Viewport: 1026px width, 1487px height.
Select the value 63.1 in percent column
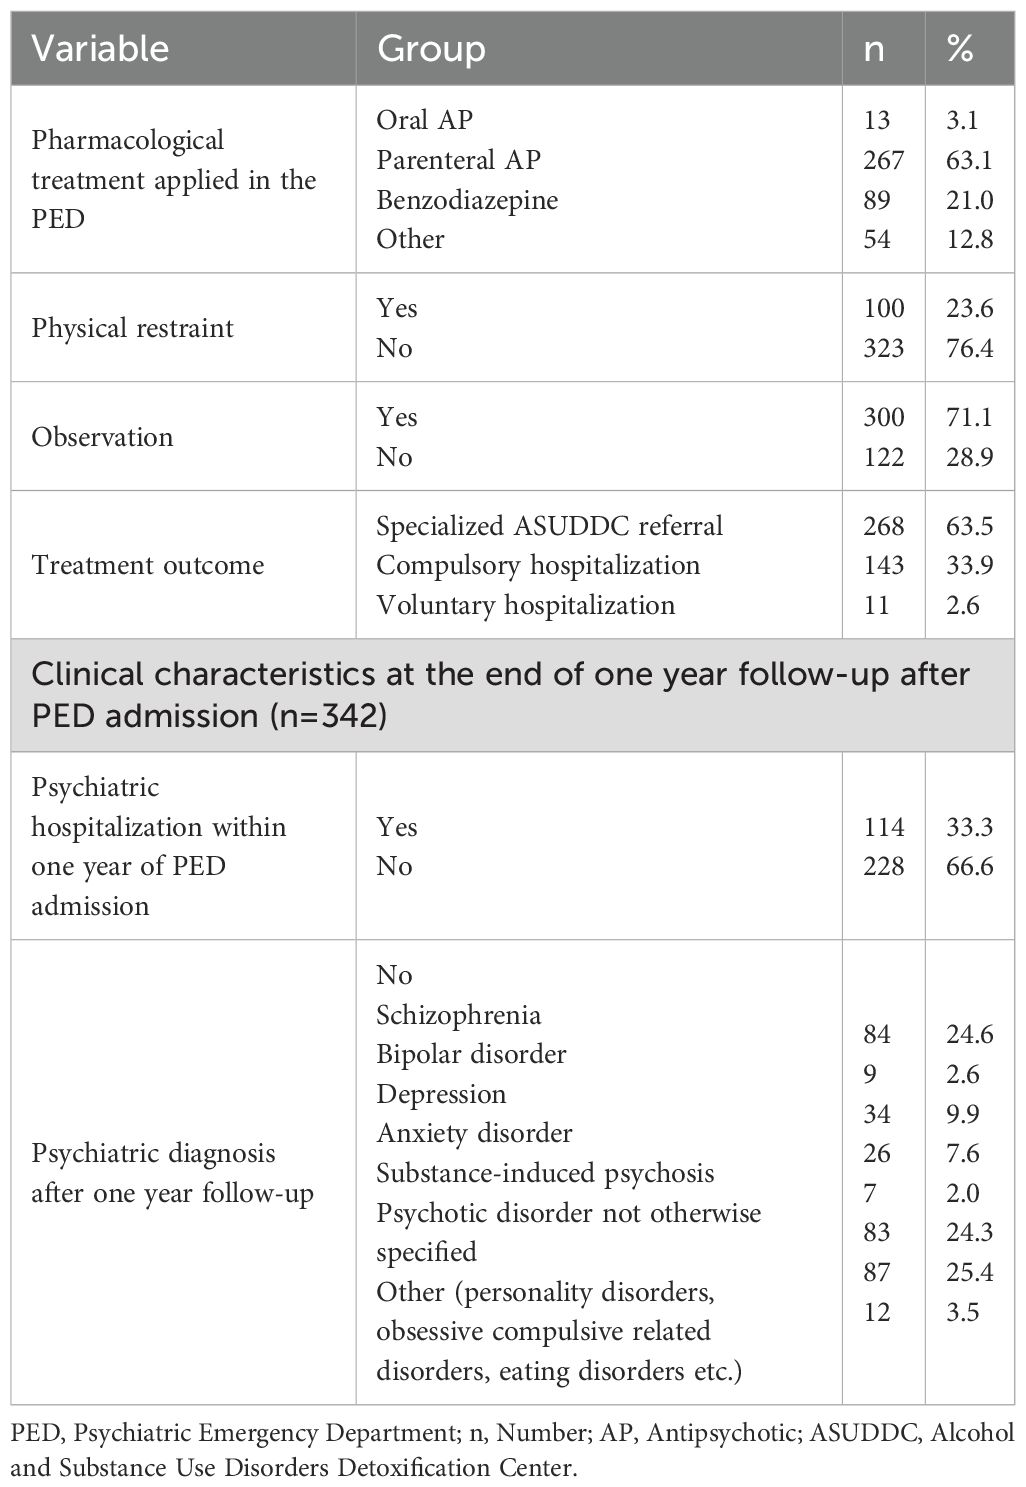(969, 160)
